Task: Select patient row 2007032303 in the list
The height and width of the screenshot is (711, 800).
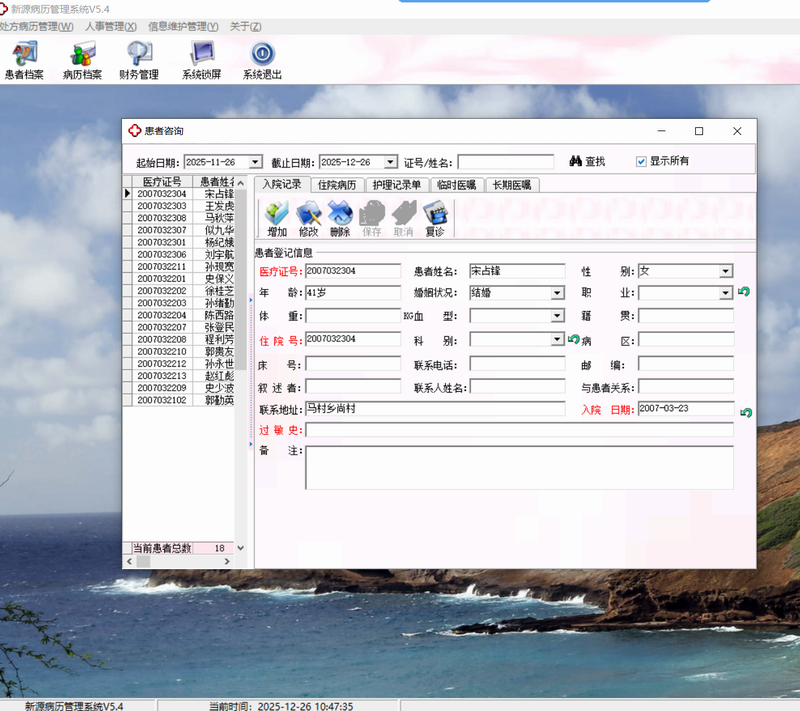Action: 161,206
